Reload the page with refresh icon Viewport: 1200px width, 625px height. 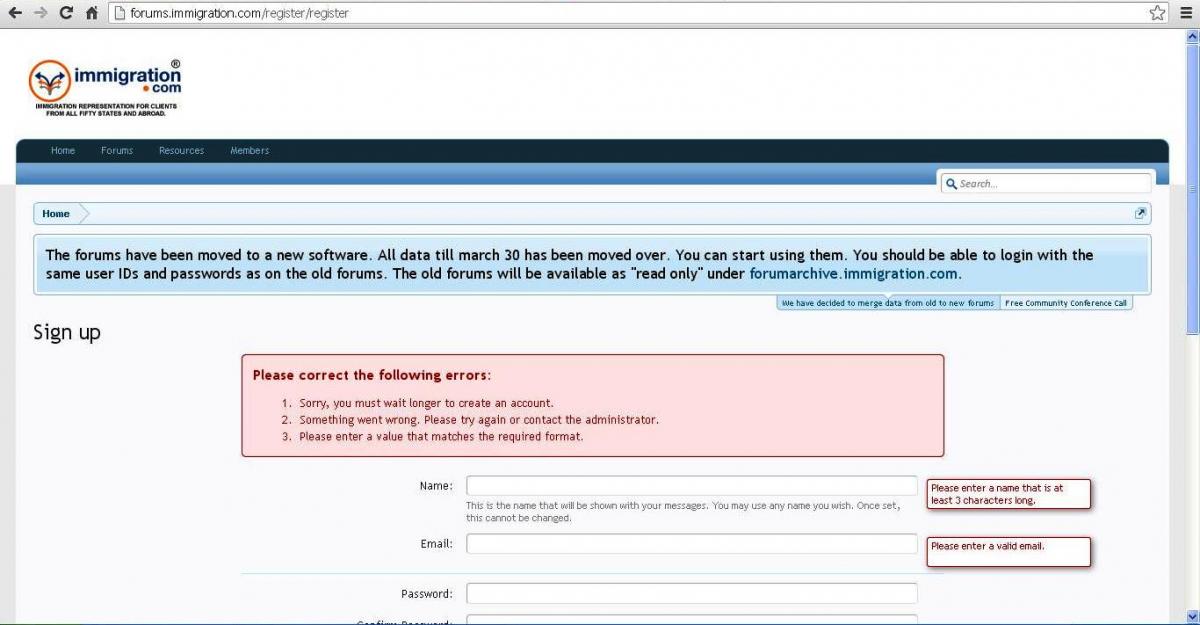pyautogui.click(x=66, y=13)
